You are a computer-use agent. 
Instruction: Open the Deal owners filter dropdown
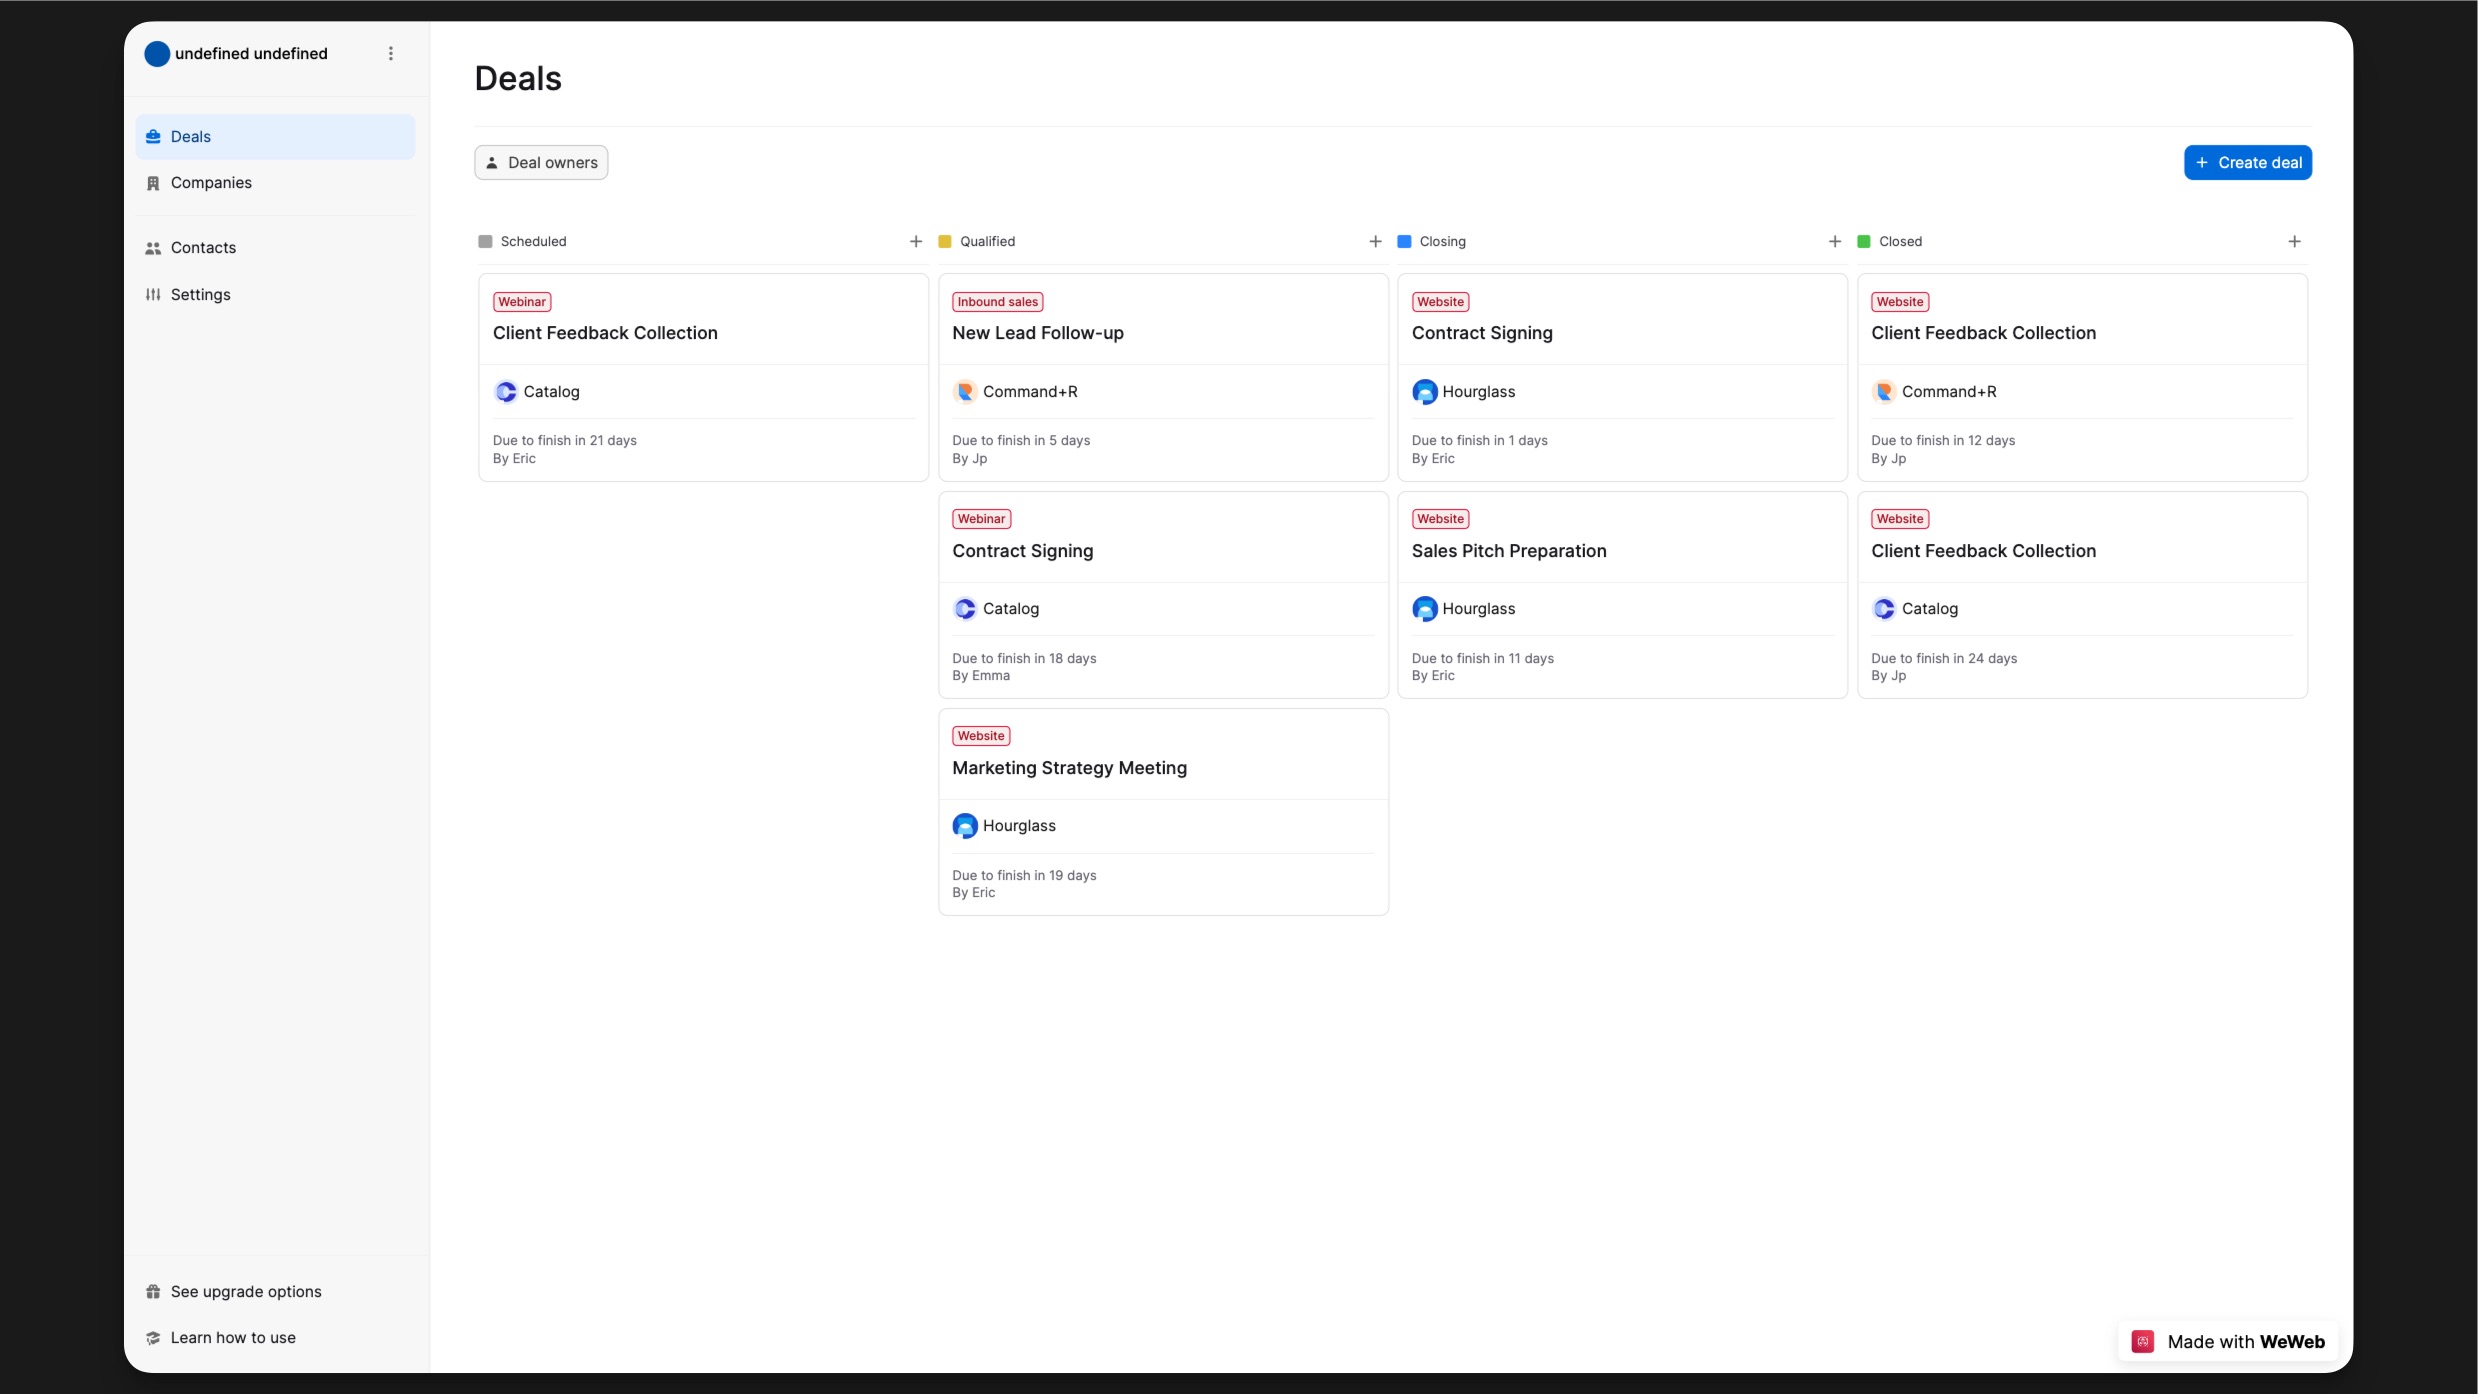point(541,163)
